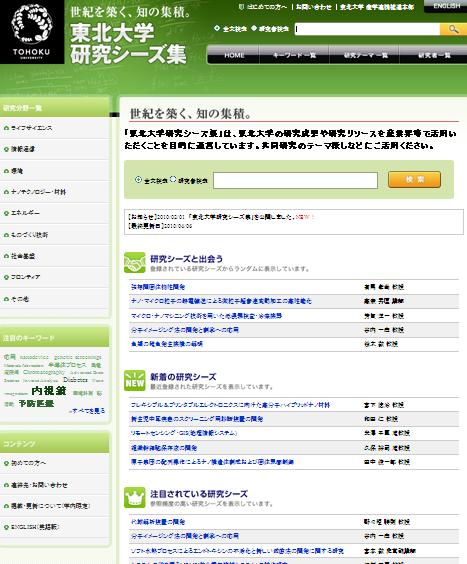The width and height of the screenshot is (467, 564).
Task: Select 全文検索 radio in main search box
Action: [138, 179]
